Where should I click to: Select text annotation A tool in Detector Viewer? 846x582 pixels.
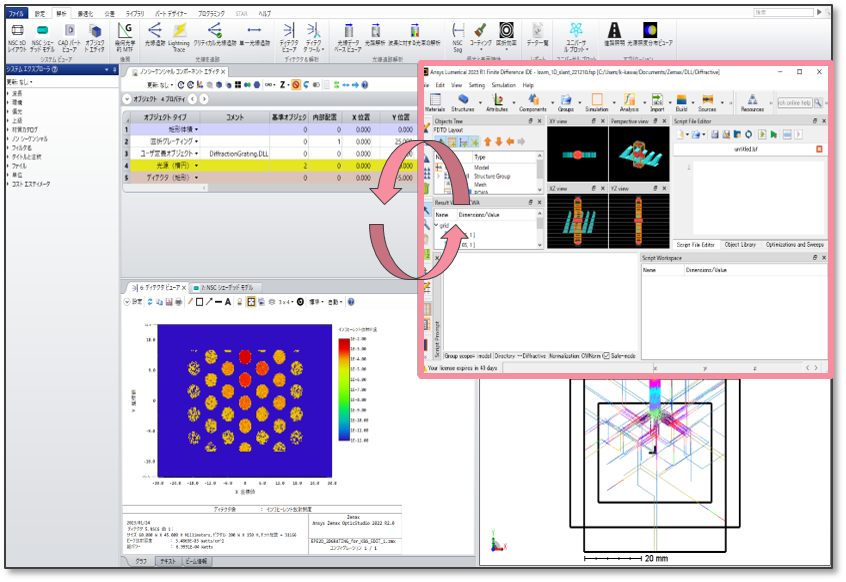click(x=228, y=302)
